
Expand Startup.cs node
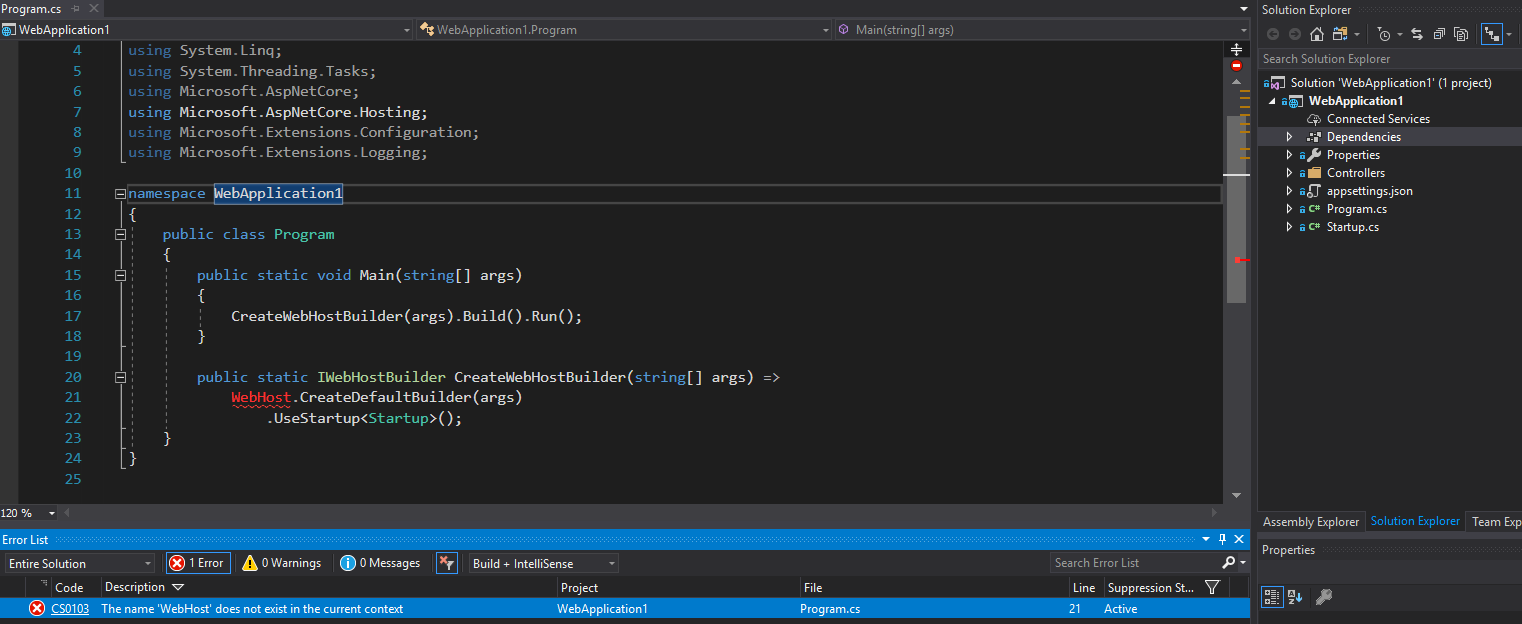(x=1289, y=227)
